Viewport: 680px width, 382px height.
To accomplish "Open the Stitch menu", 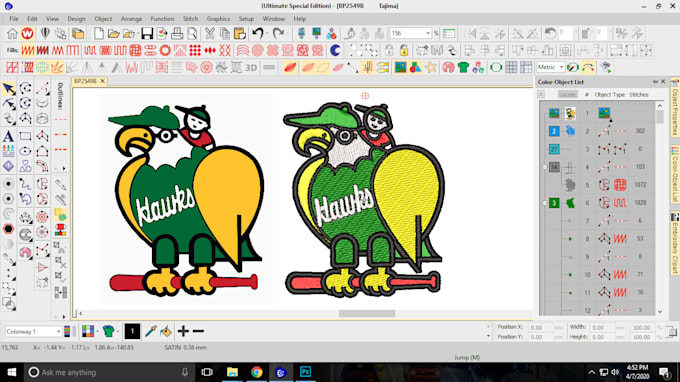I will click(190, 19).
